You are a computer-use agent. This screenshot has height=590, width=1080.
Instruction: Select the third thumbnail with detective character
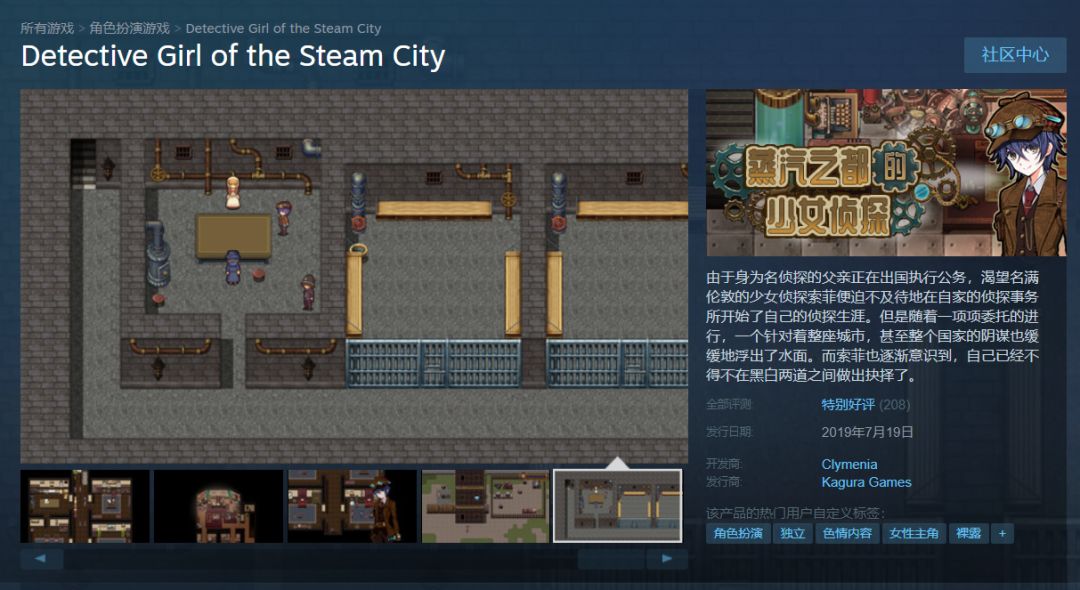point(352,506)
